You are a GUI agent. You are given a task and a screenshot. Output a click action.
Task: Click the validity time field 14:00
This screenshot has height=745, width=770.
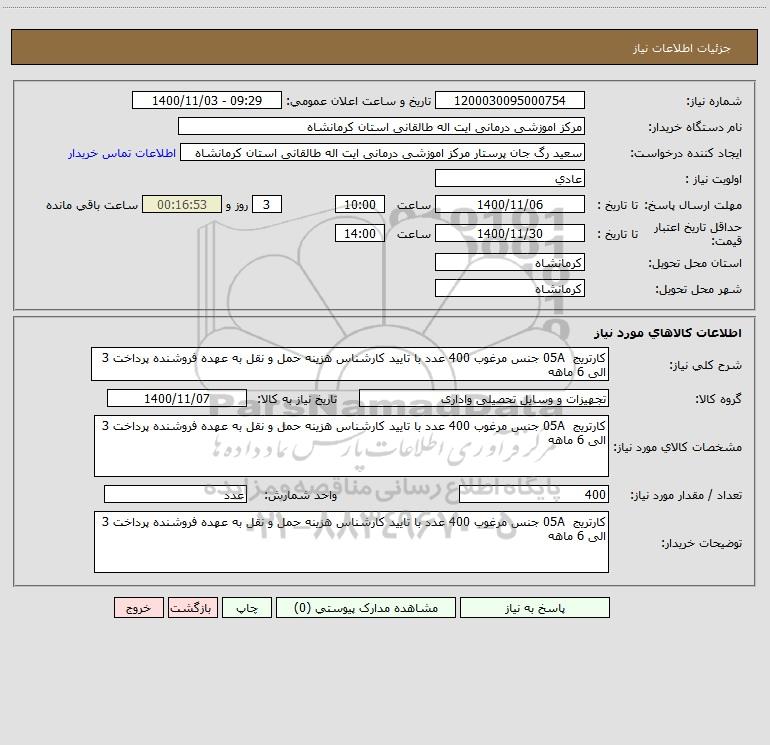click(x=359, y=233)
